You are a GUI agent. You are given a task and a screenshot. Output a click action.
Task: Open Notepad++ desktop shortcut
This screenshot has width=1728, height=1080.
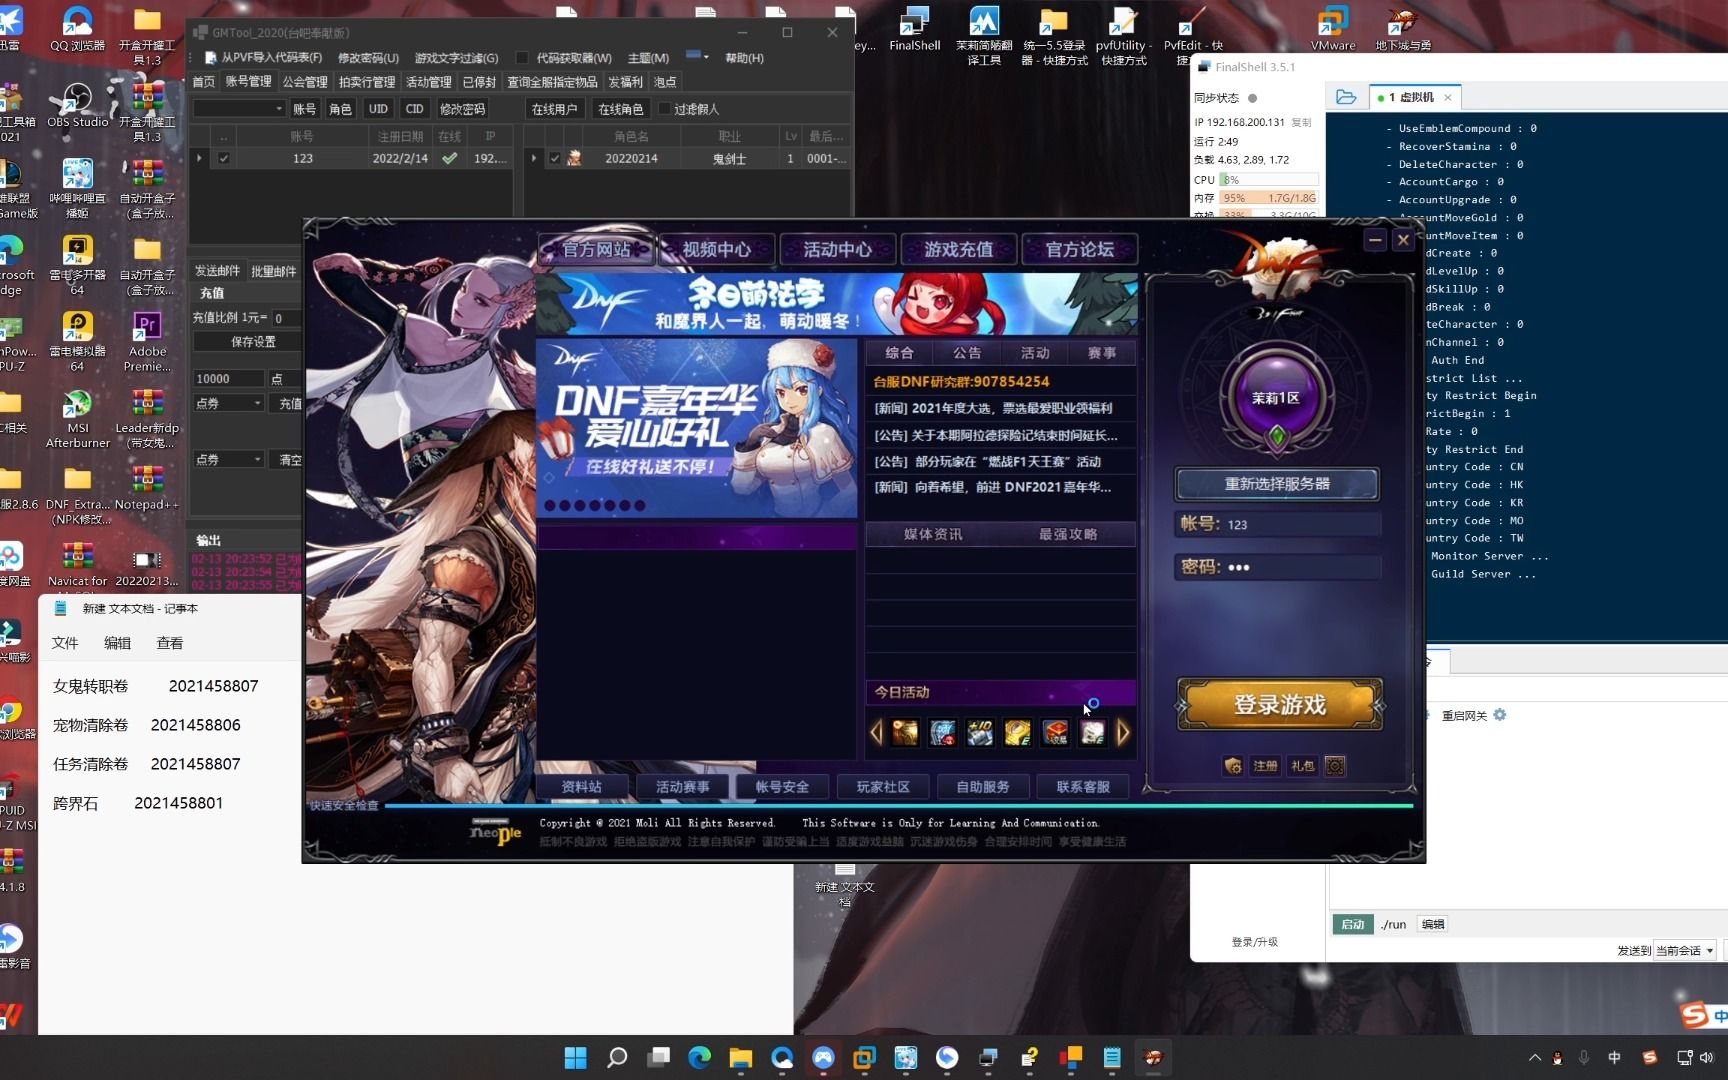[x=147, y=488]
